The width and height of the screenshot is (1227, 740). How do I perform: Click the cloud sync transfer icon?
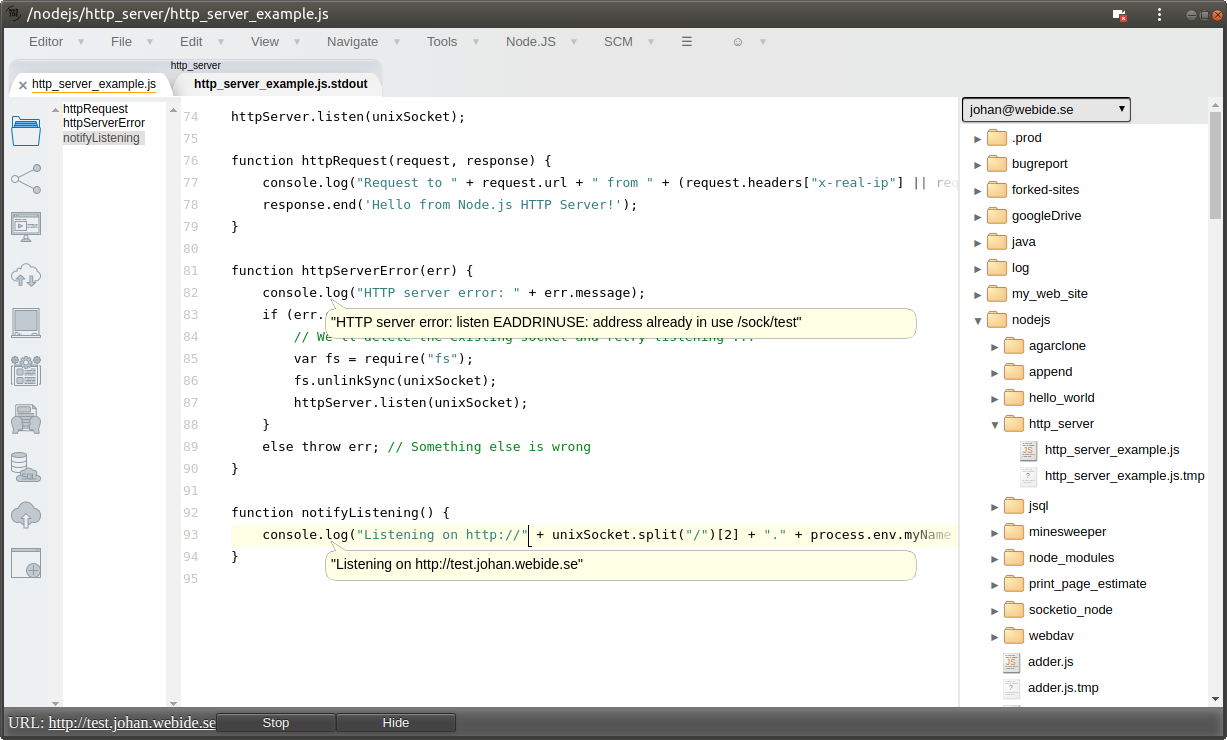pyautogui.click(x=25, y=275)
